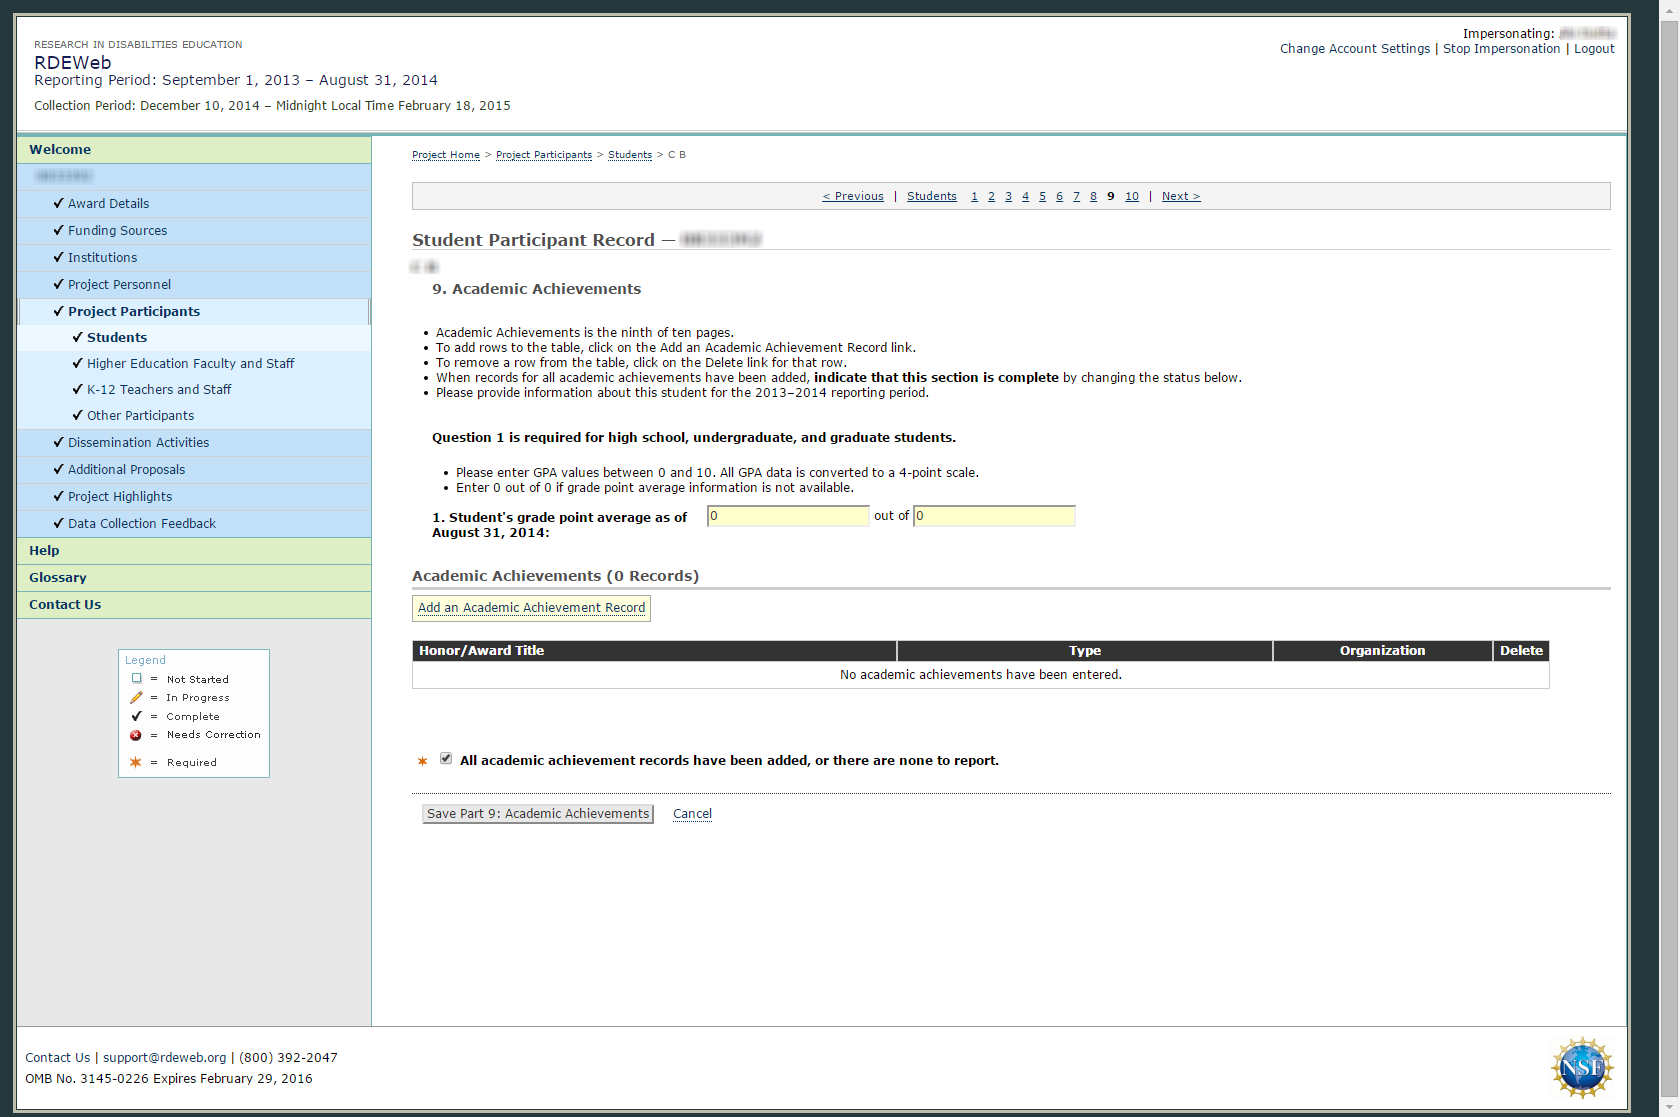Click the checkmark icon beside Award Details
Viewport: 1680px width, 1117px height.
58,203
